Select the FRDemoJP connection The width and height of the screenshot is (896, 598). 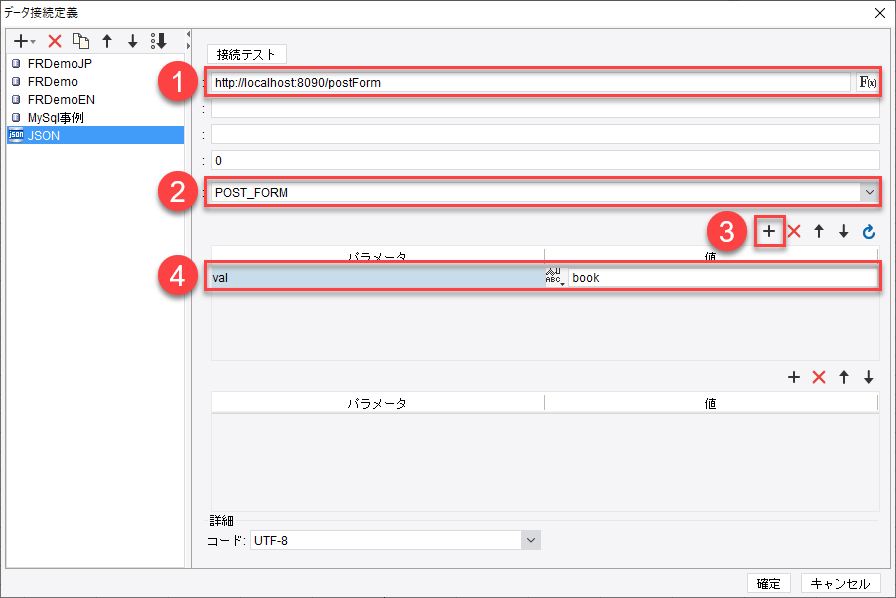point(95,63)
